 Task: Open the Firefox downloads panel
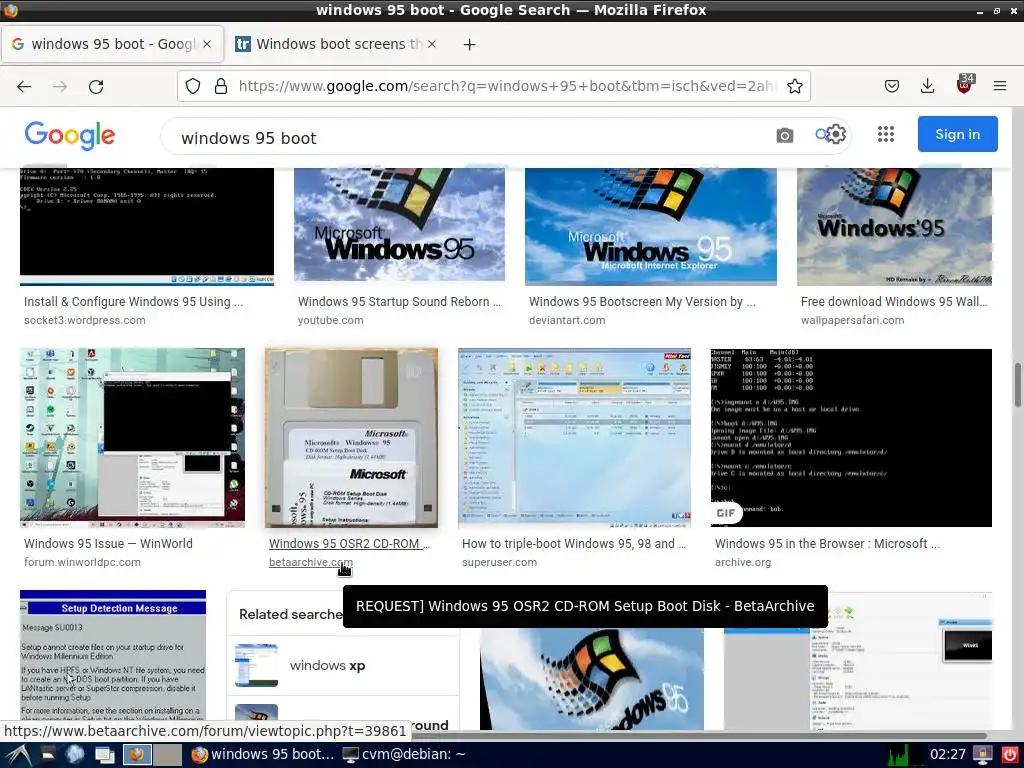click(927, 86)
